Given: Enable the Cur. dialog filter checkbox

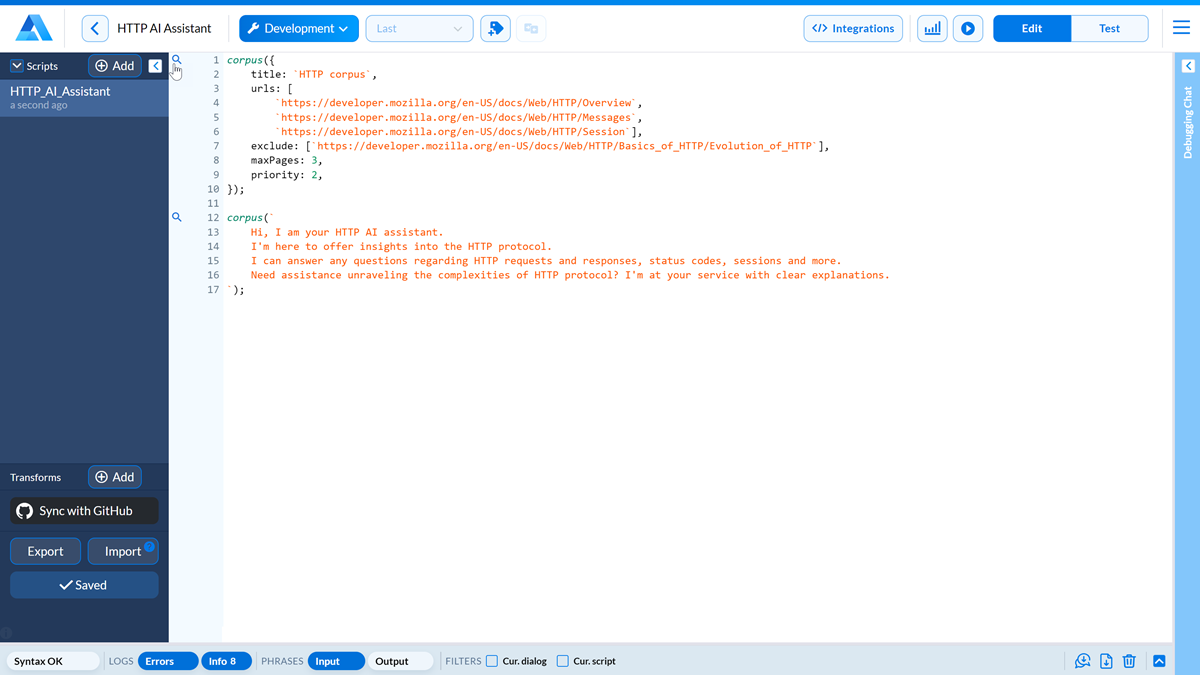Looking at the screenshot, I should (491, 661).
